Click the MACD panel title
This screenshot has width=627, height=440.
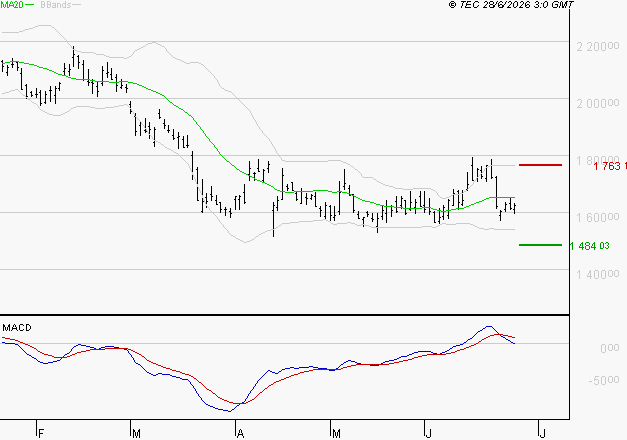point(17,328)
